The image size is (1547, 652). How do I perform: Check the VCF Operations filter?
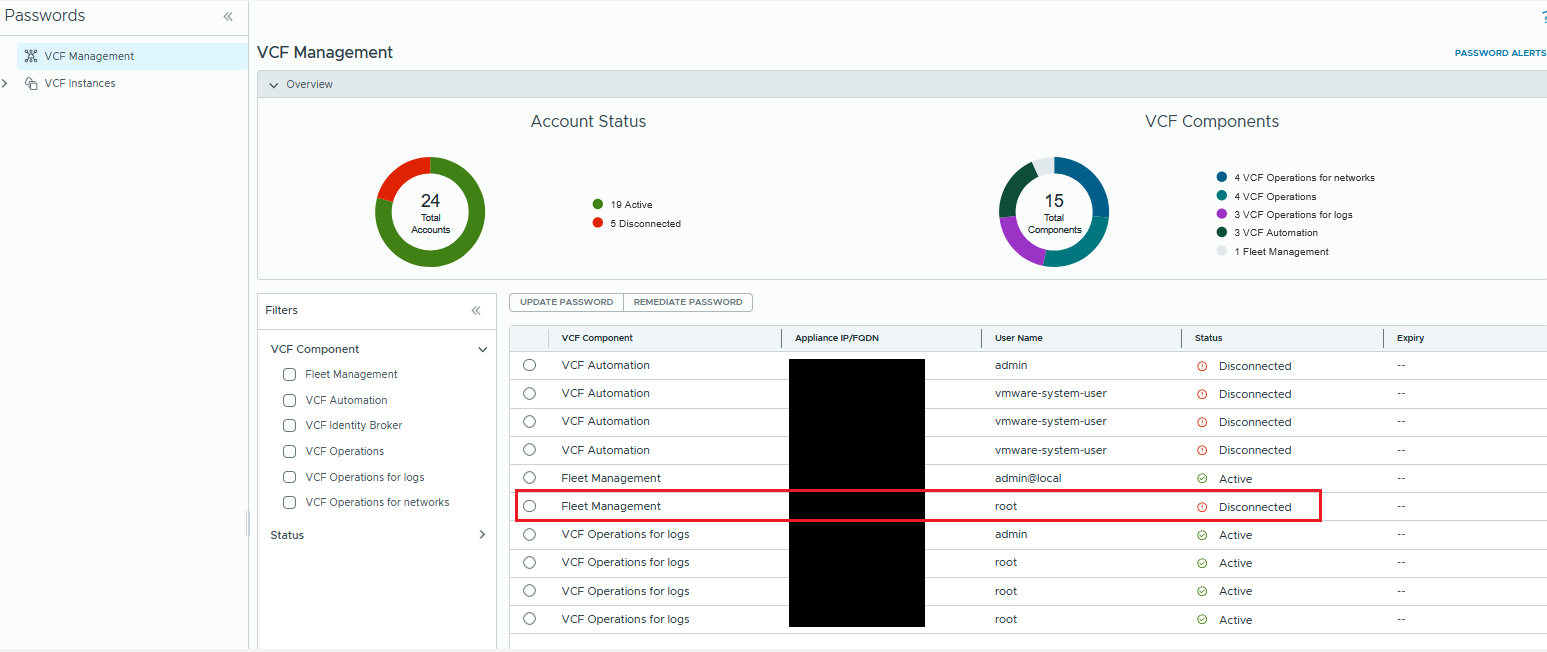(x=289, y=451)
